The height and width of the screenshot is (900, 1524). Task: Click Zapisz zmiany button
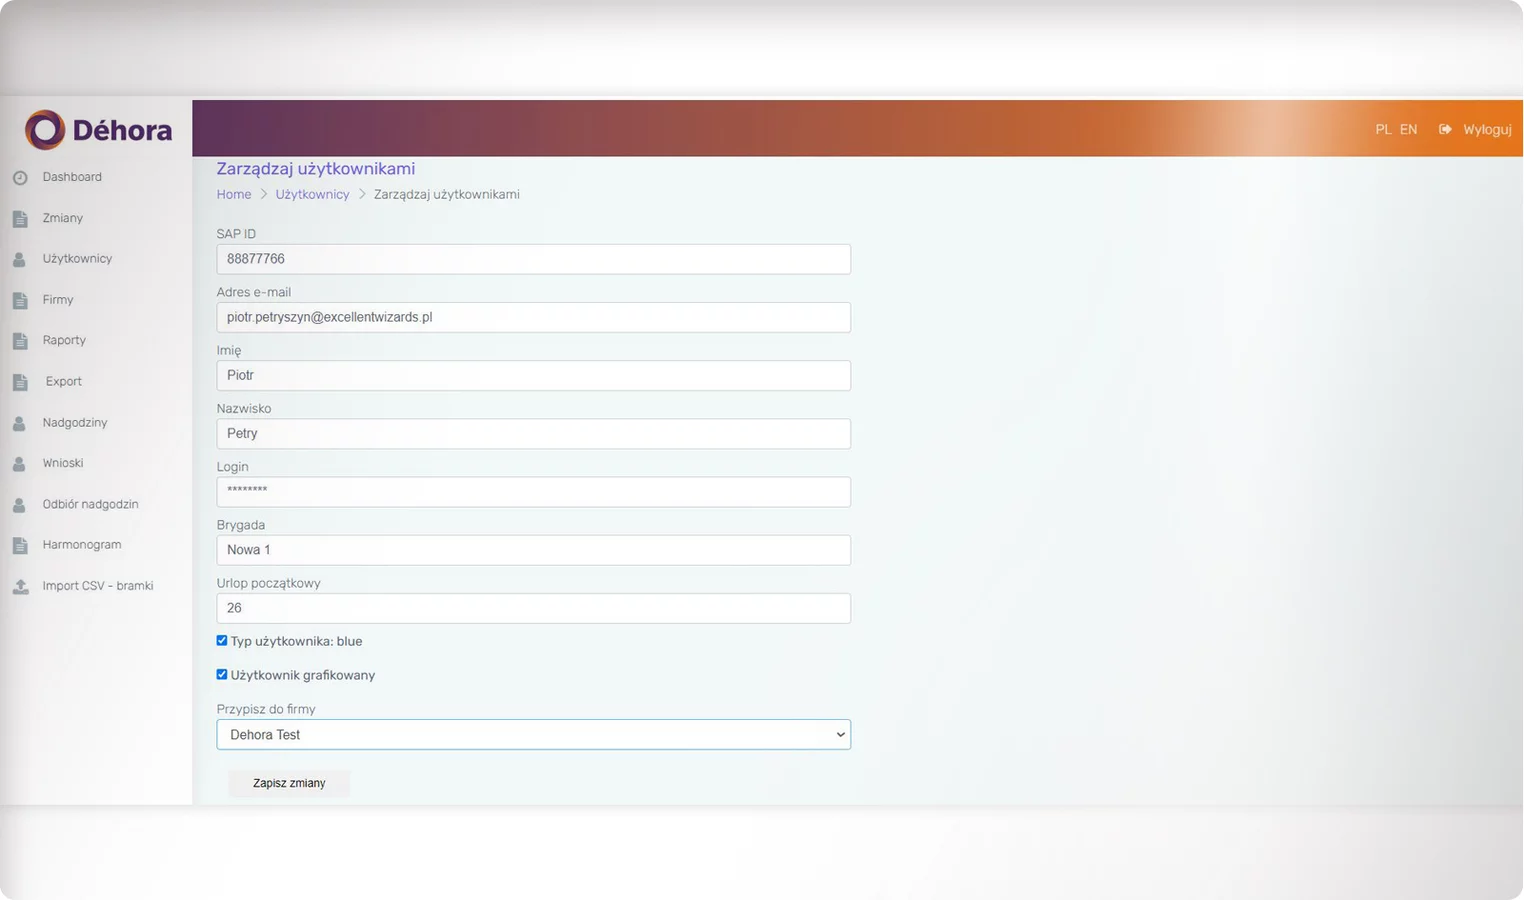pos(289,783)
